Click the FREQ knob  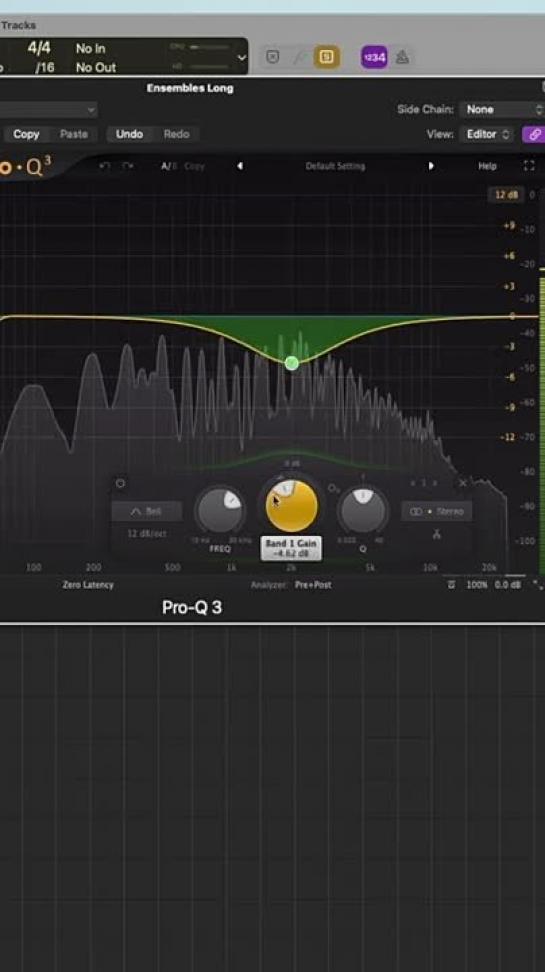(220, 511)
